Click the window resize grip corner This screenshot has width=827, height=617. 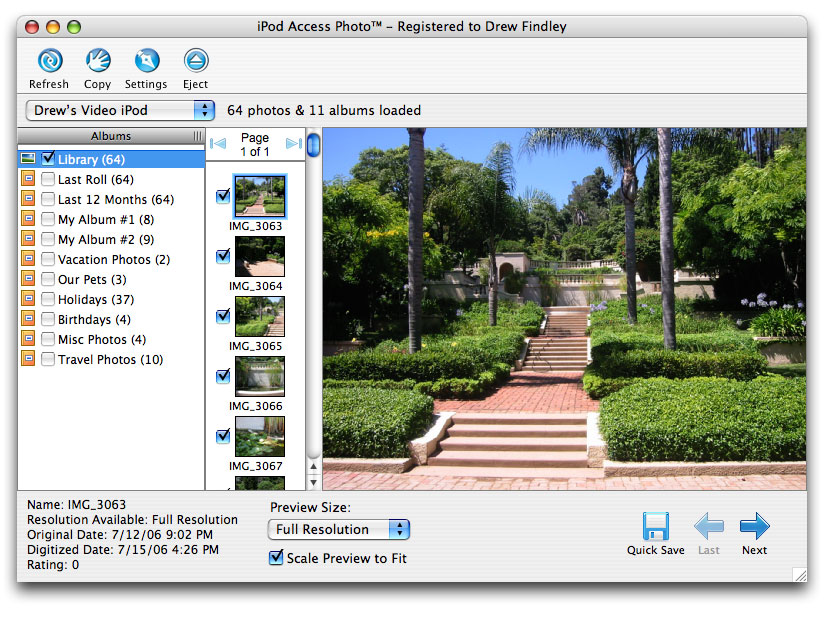pos(800,574)
